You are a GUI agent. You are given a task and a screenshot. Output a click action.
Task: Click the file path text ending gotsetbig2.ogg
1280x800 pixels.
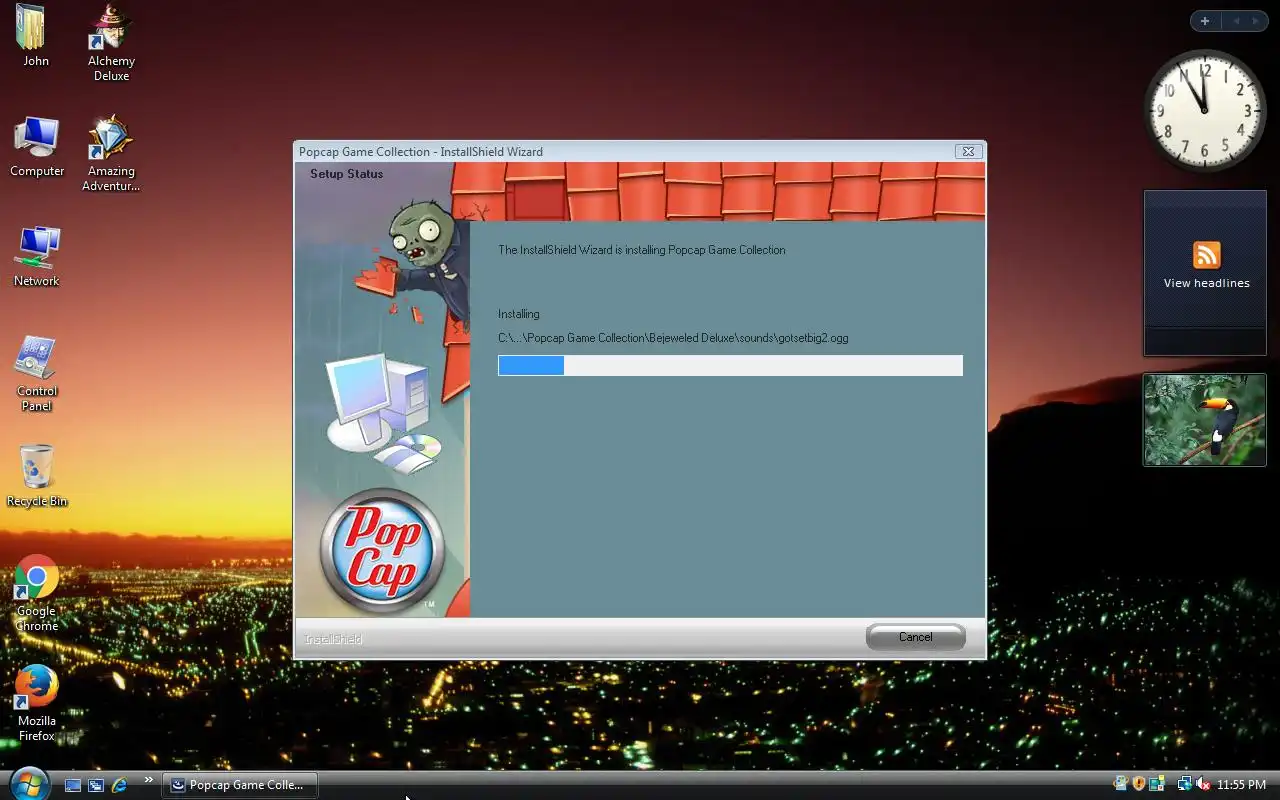pos(673,338)
